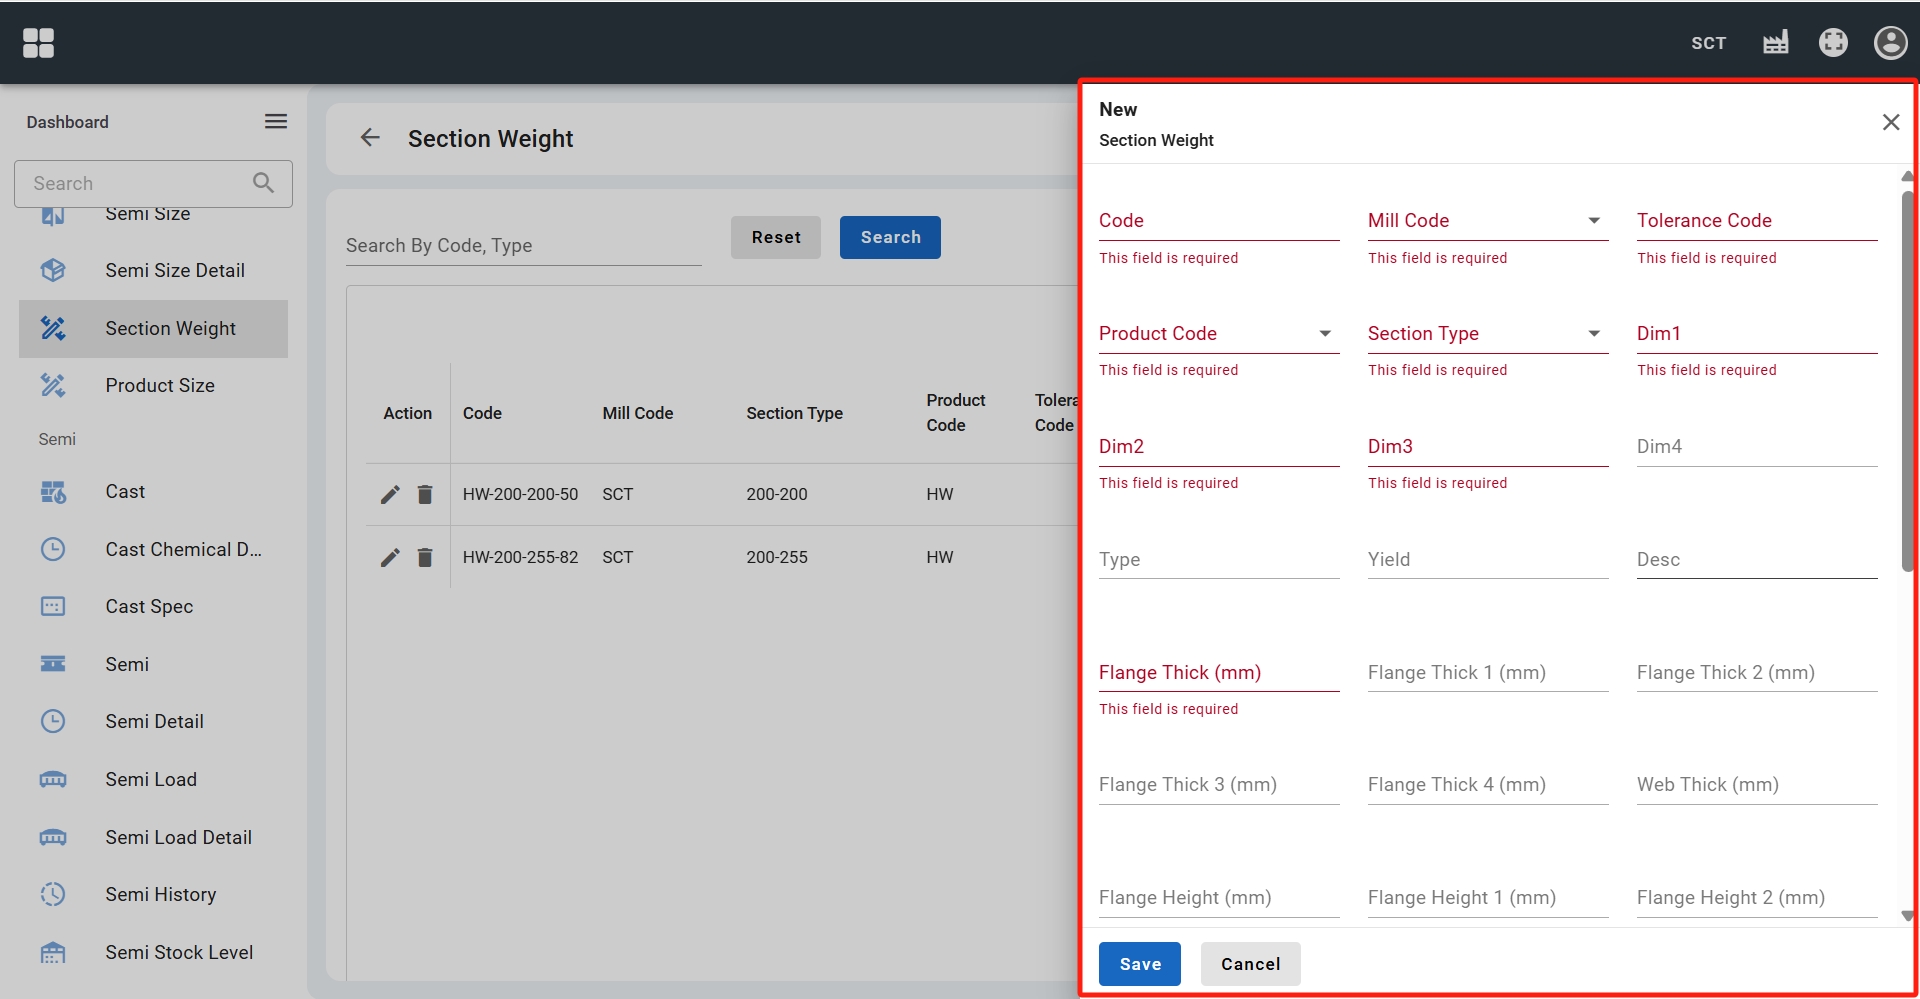Toggle the sidebar hamburger menu
Viewport: 1920px width, 999px height.
276,122
